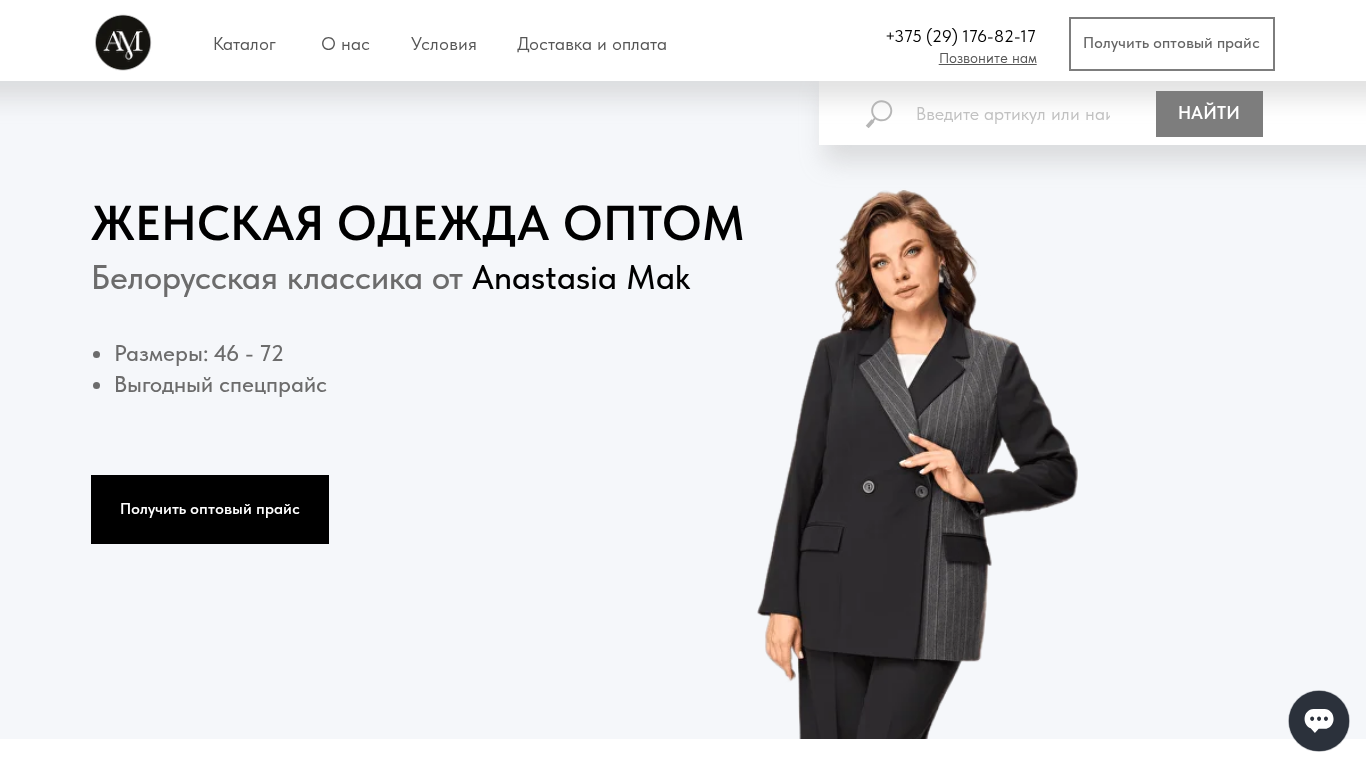Click the Anastasia Mak brand text

(x=581, y=278)
